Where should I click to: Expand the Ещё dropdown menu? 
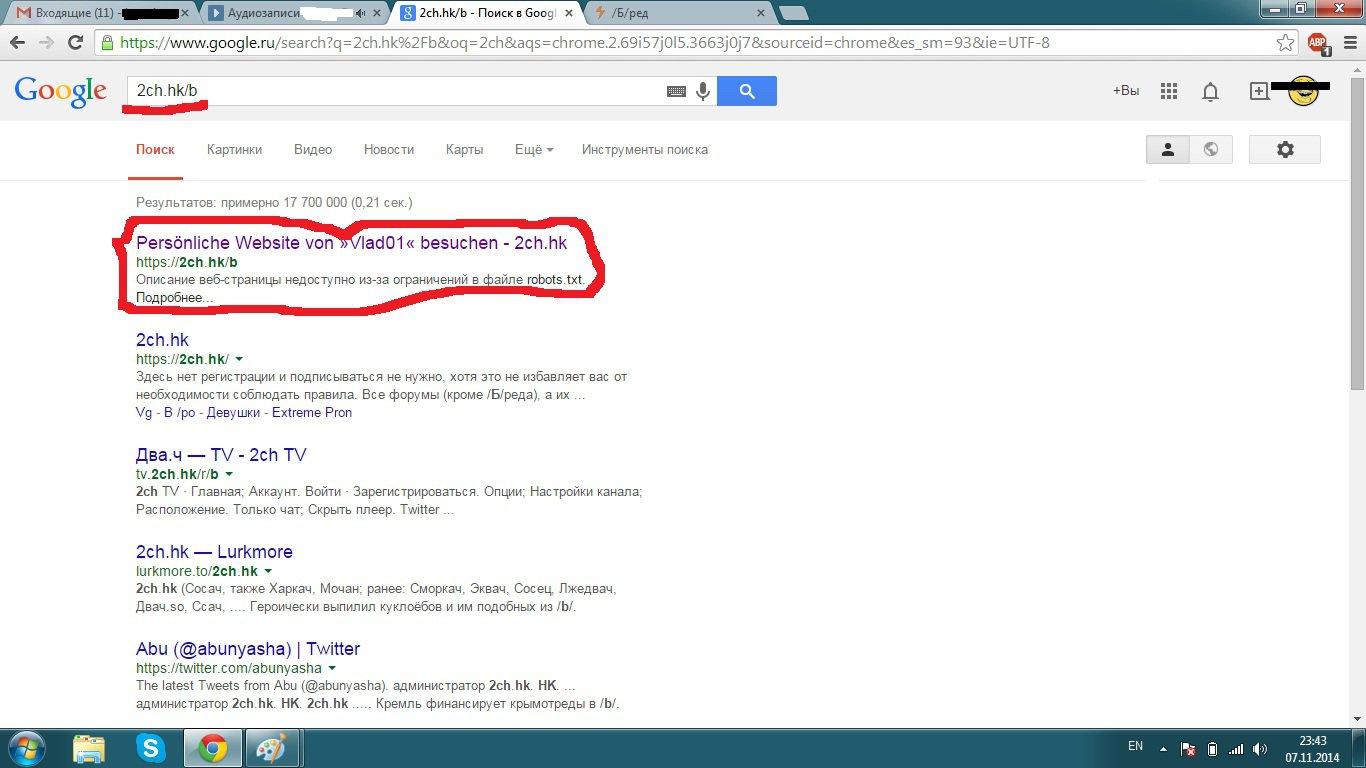[x=534, y=149]
